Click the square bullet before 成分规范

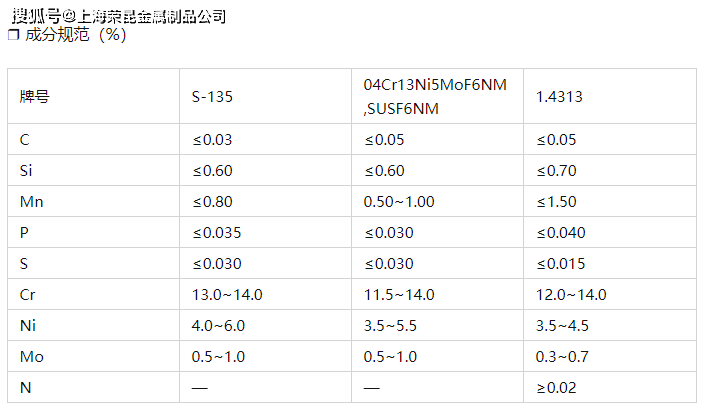13,35
